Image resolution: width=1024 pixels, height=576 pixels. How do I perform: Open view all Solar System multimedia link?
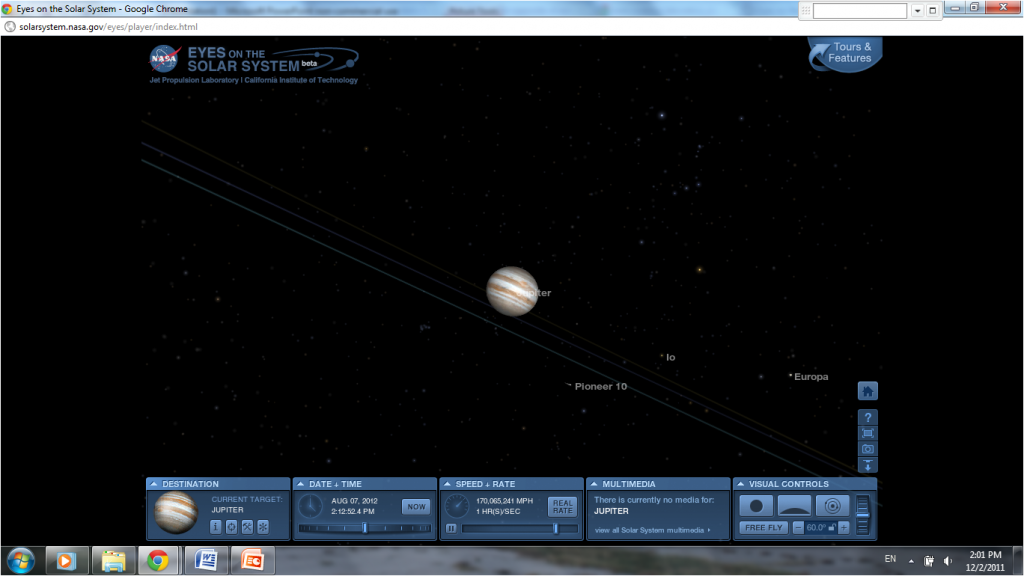pyautogui.click(x=650, y=530)
